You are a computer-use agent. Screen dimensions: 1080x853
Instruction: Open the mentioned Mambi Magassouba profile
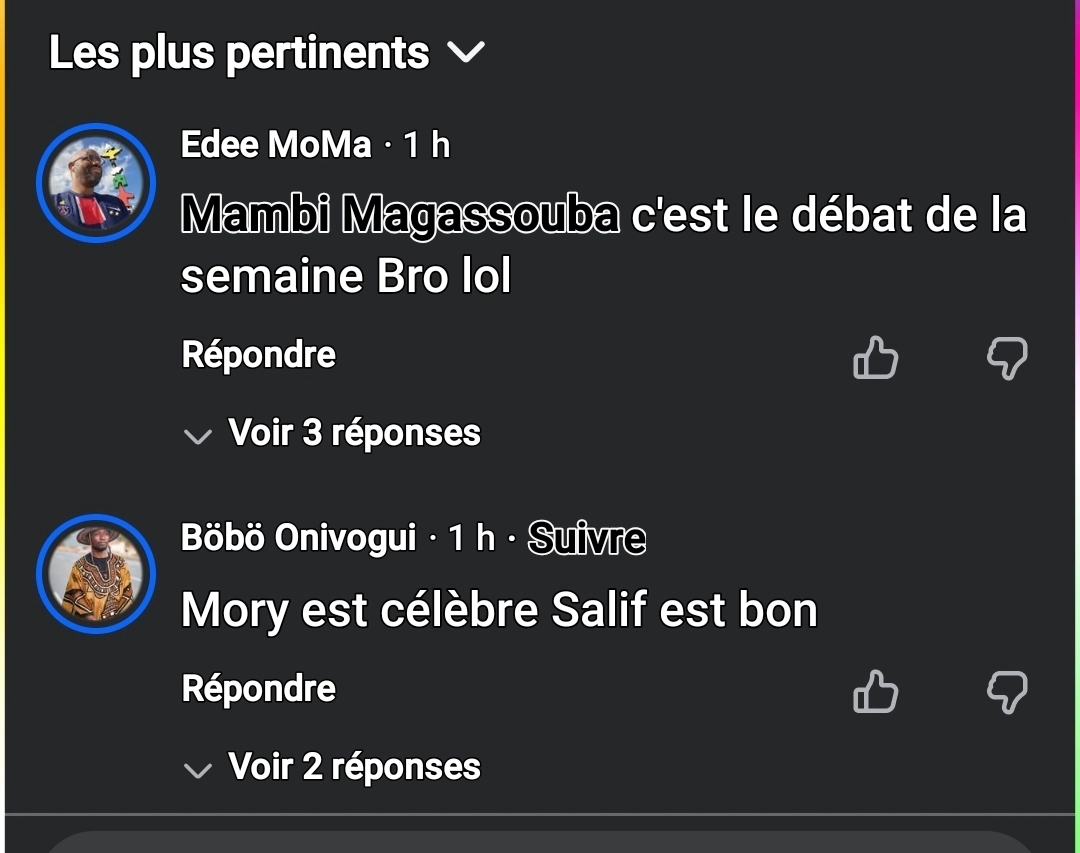point(400,215)
